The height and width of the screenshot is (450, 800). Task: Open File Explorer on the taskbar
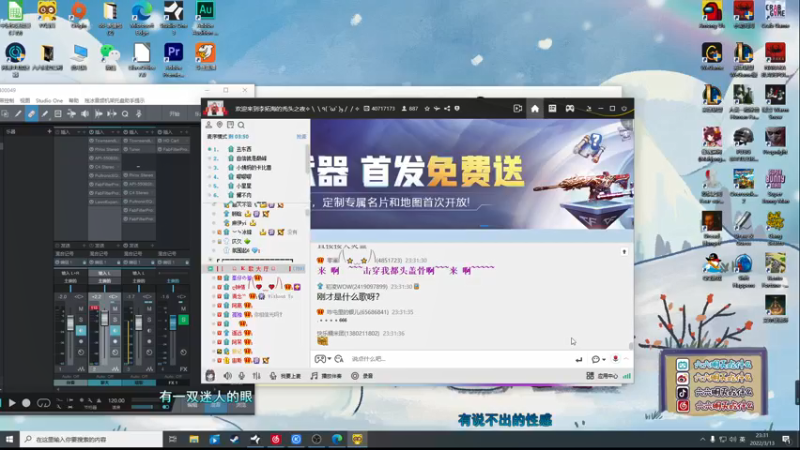pos(194,439)
